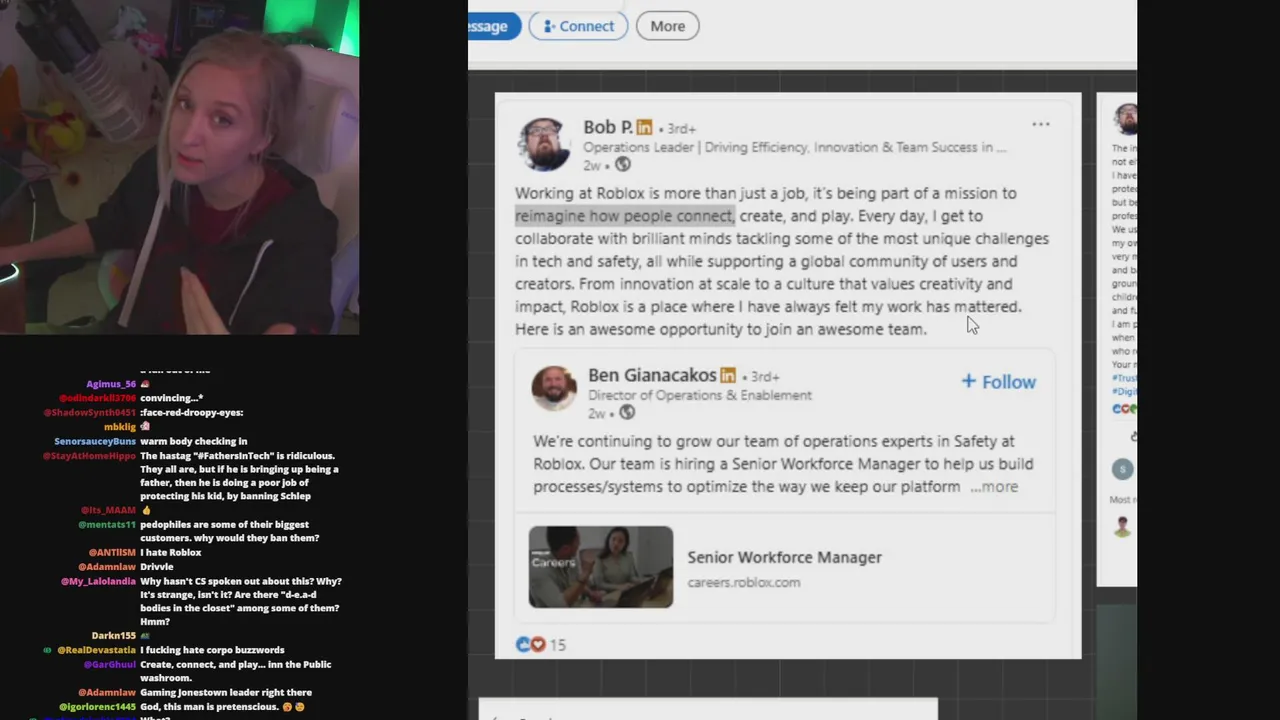Click the like reaction icon
1280x720 pixels.
coord(523,645)
